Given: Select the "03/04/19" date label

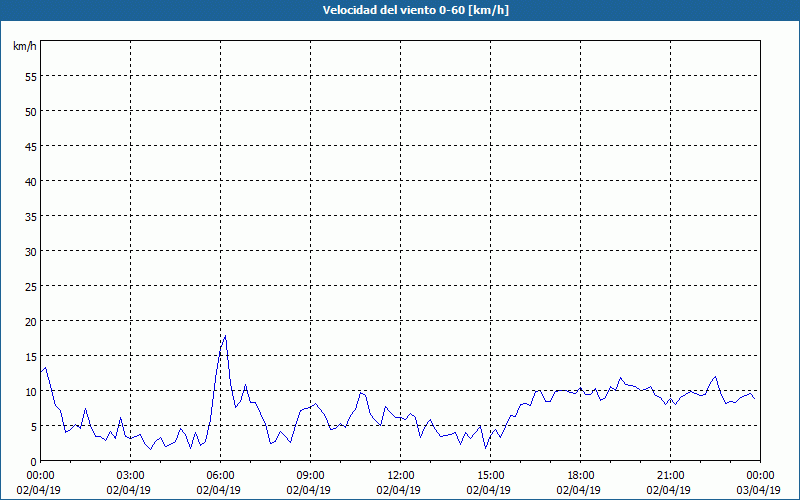Looking at the screenshot, I should (758, 490).
